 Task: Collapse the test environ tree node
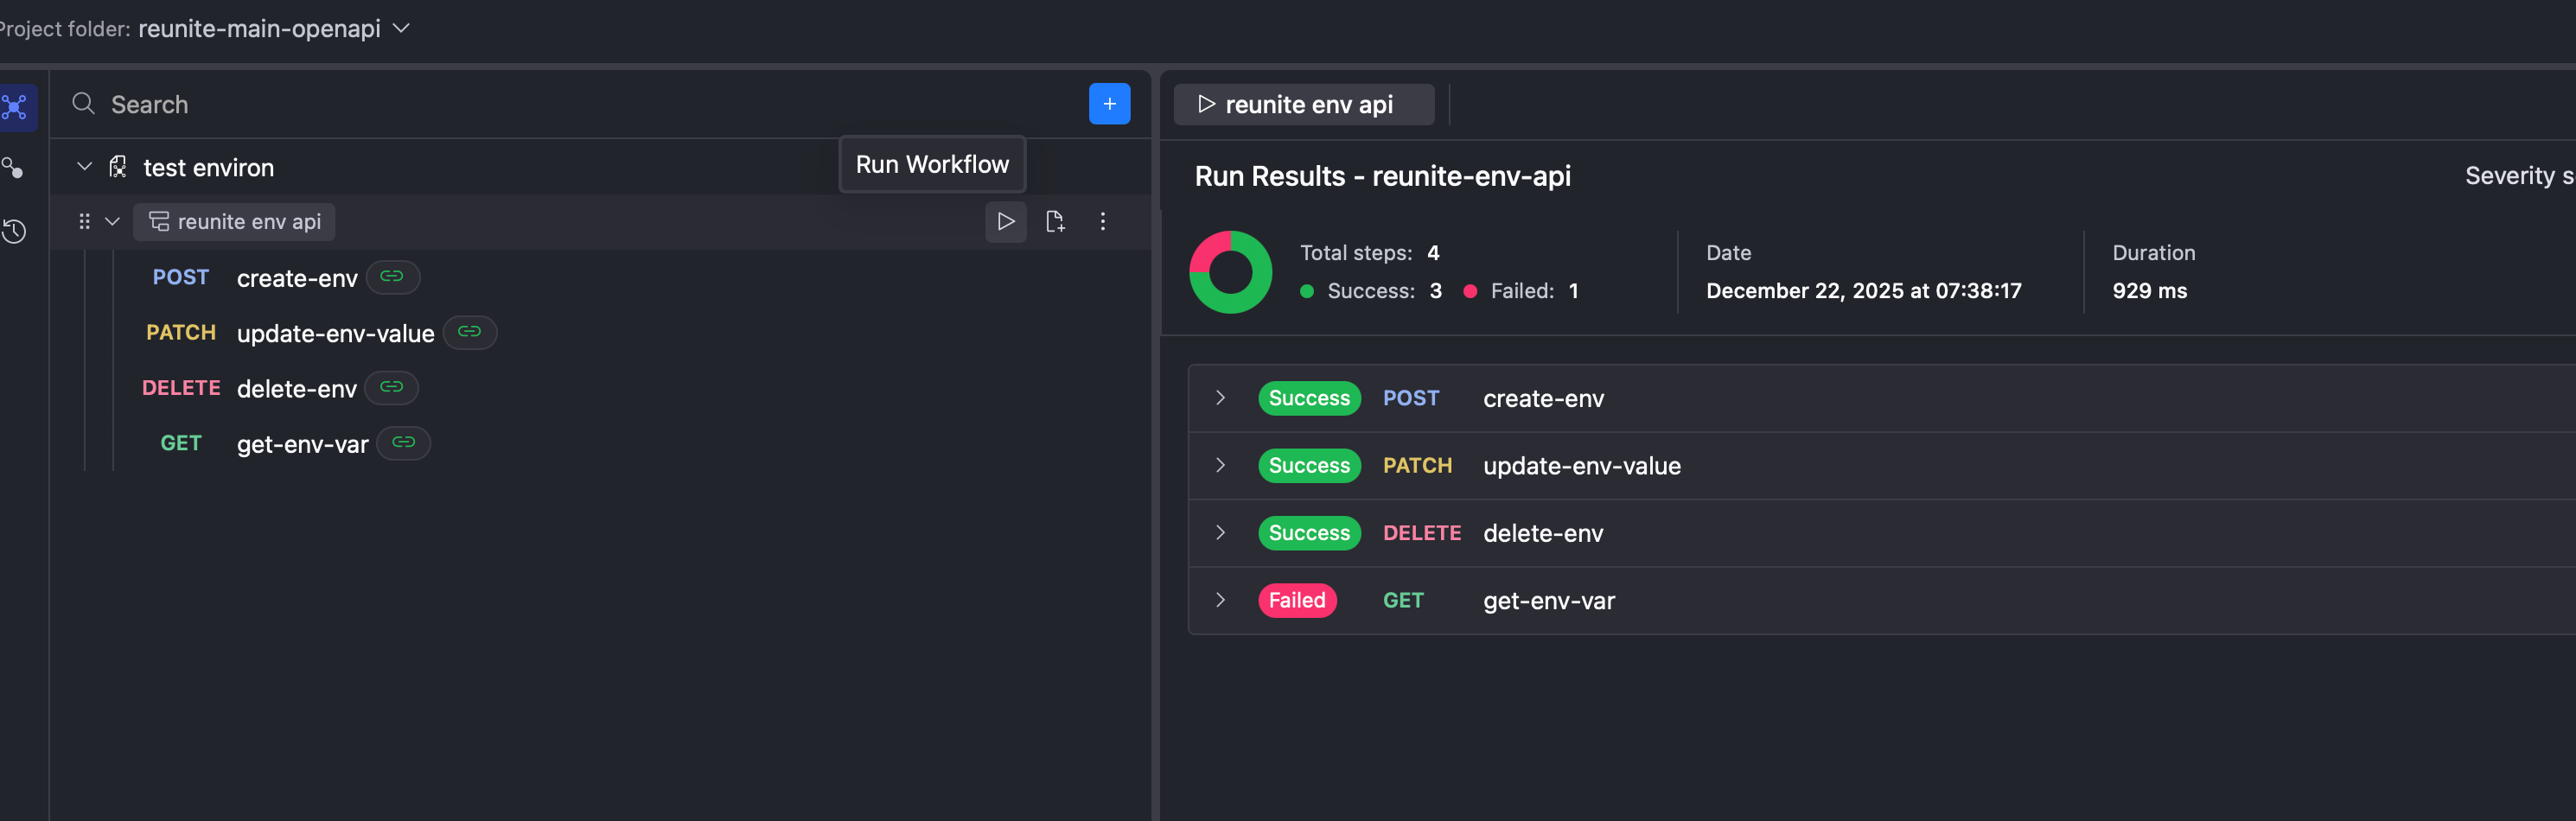tap(85, 167)
